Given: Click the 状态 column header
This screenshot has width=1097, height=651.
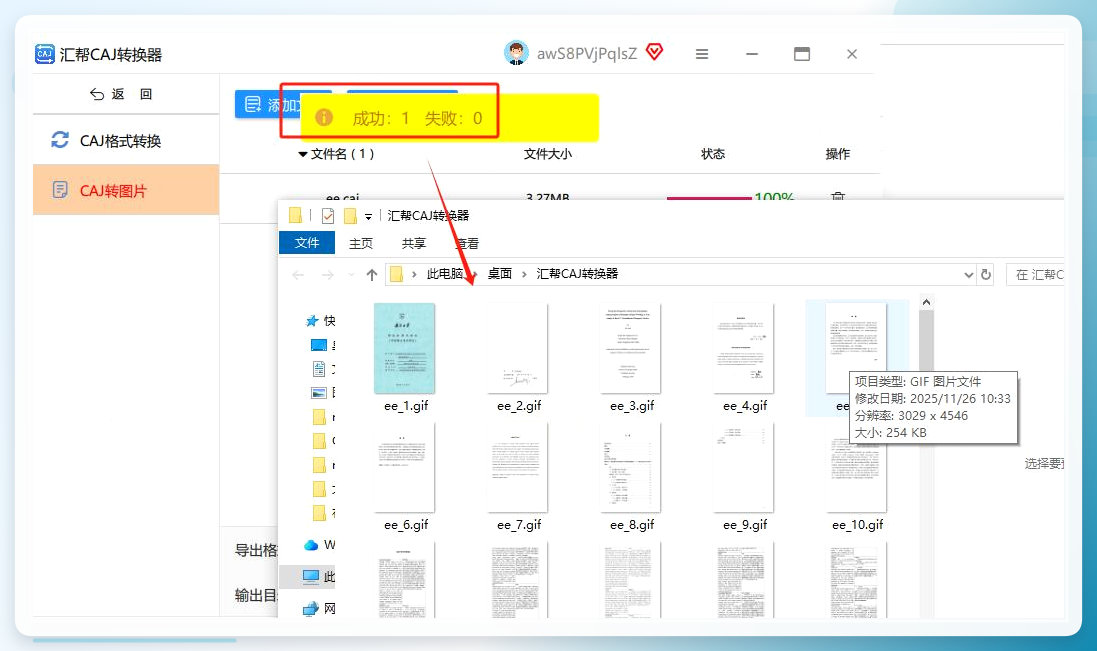Looking at the screenshot, I should [713, 154].
